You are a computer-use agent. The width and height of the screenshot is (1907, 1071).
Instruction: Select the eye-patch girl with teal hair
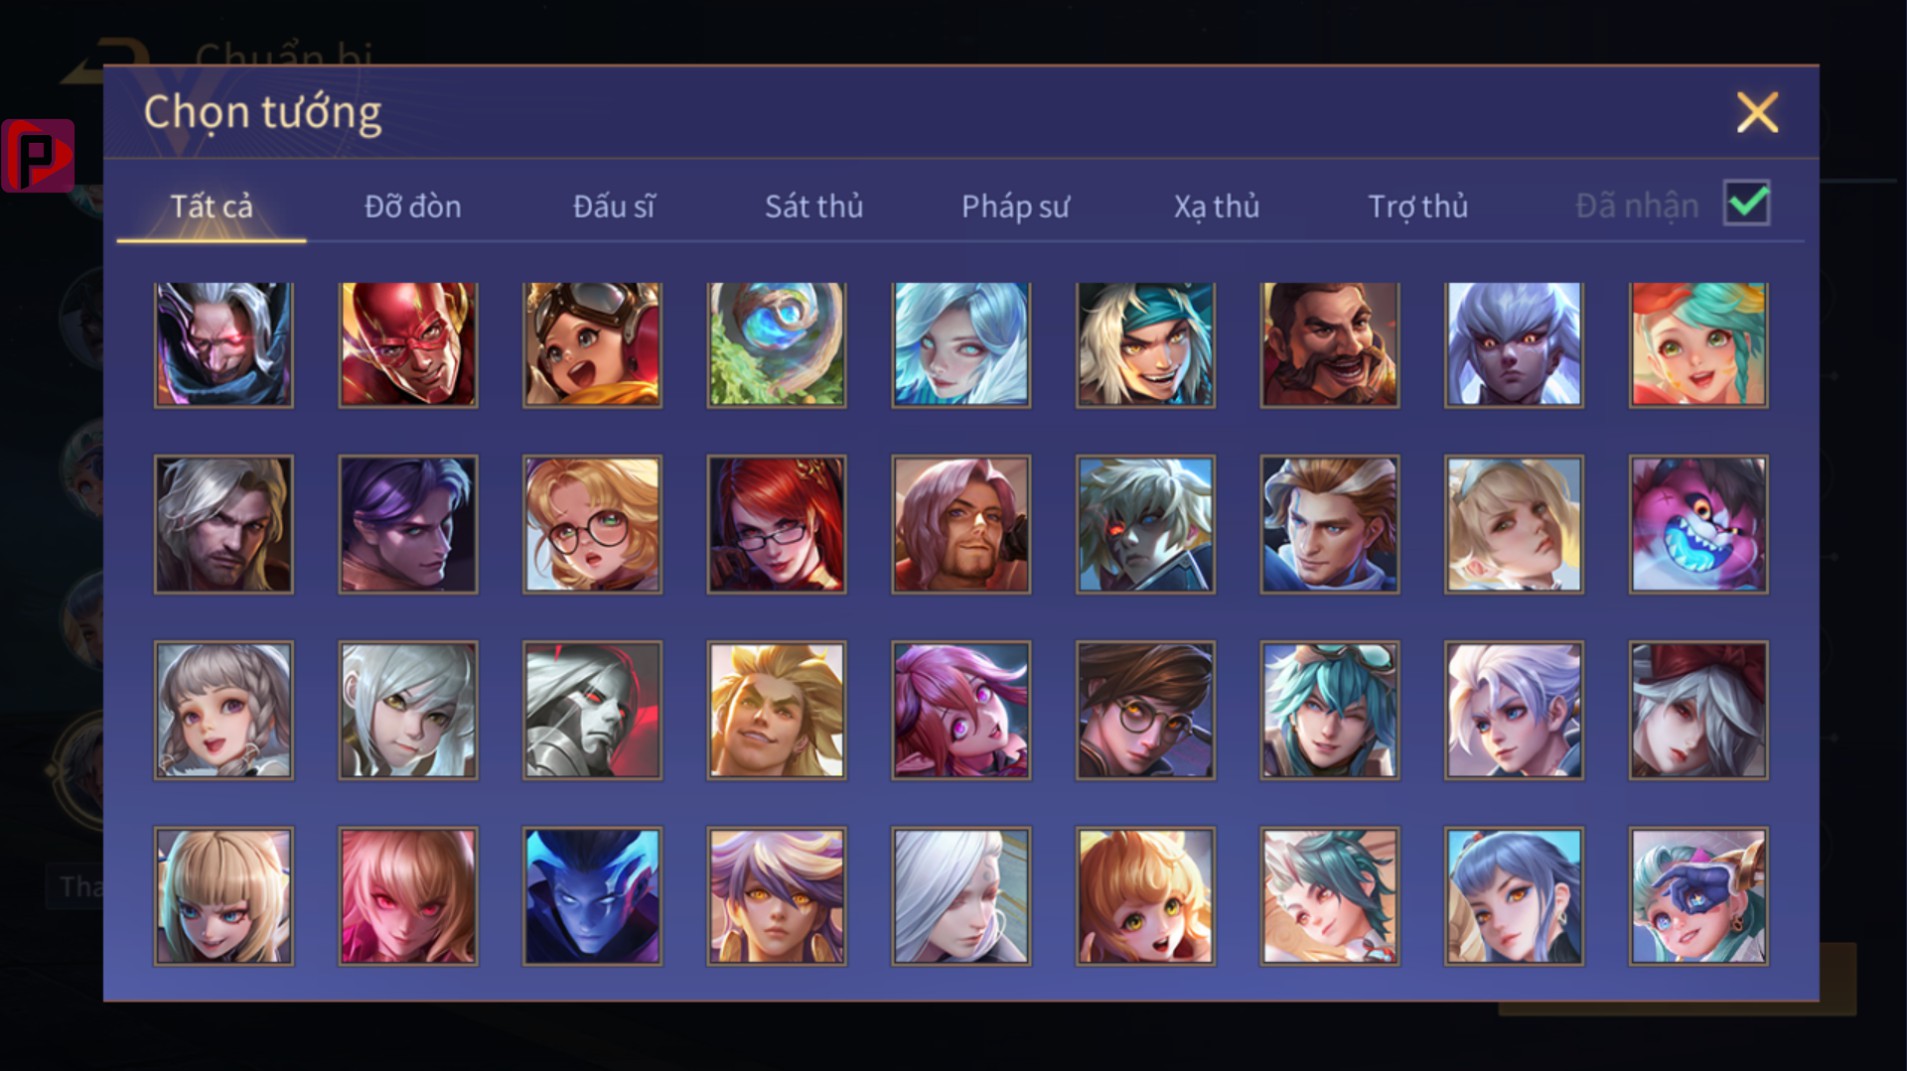[x=1698, y=896]
